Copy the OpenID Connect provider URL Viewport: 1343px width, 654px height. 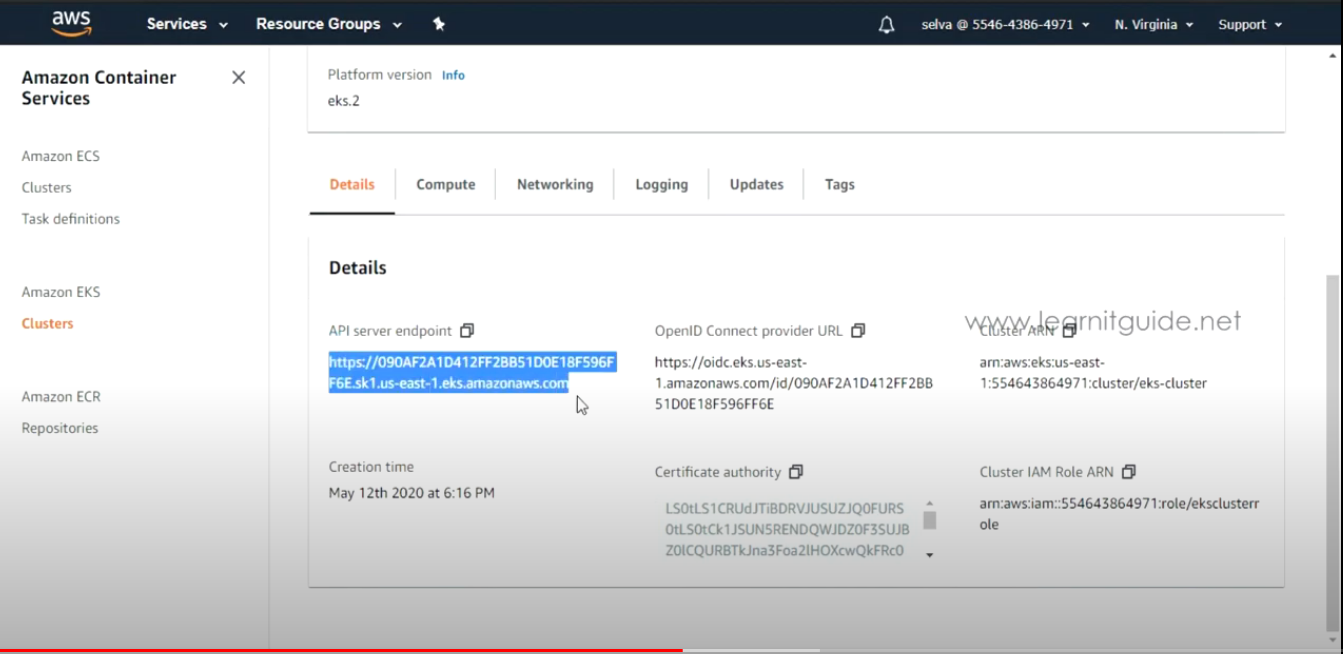[x=858, y=331]
